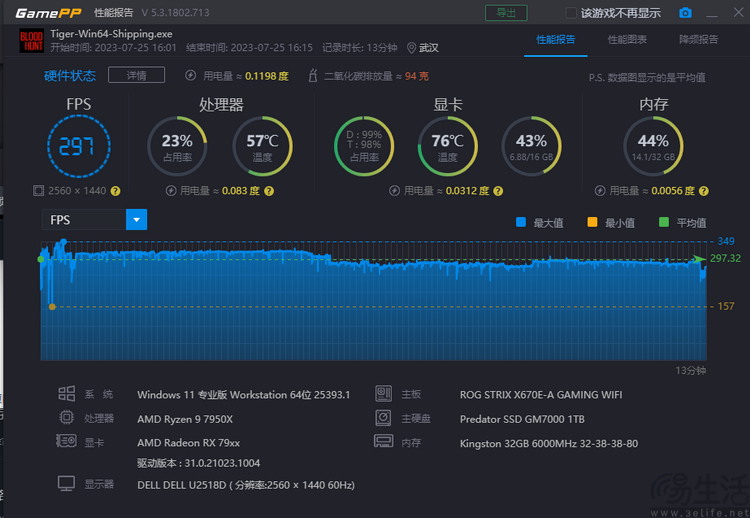Click the Tiger-Win64-Shipping.exe process name
Viewport: 750px width, 518px height.
tap(111, 34)
